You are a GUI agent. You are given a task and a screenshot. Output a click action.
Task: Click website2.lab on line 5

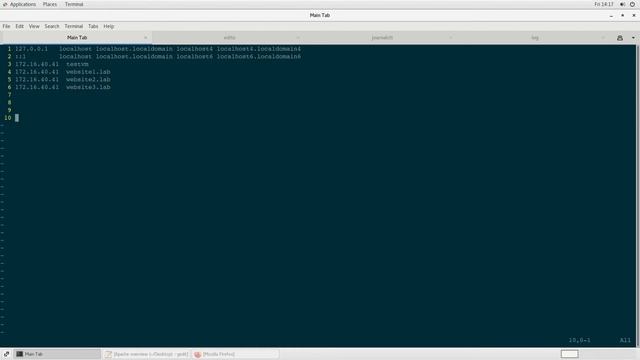click(x=88, y=80)
